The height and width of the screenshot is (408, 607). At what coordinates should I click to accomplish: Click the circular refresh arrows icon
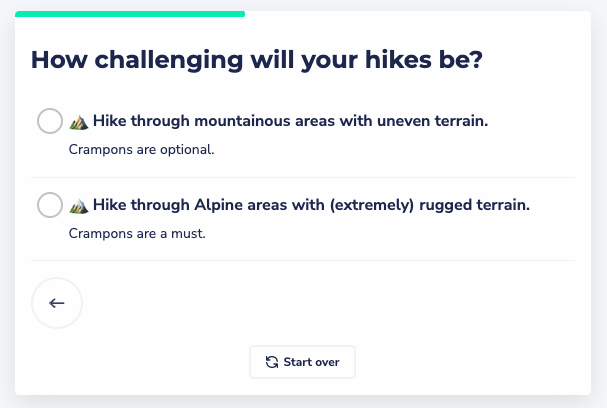pos(272,362)
